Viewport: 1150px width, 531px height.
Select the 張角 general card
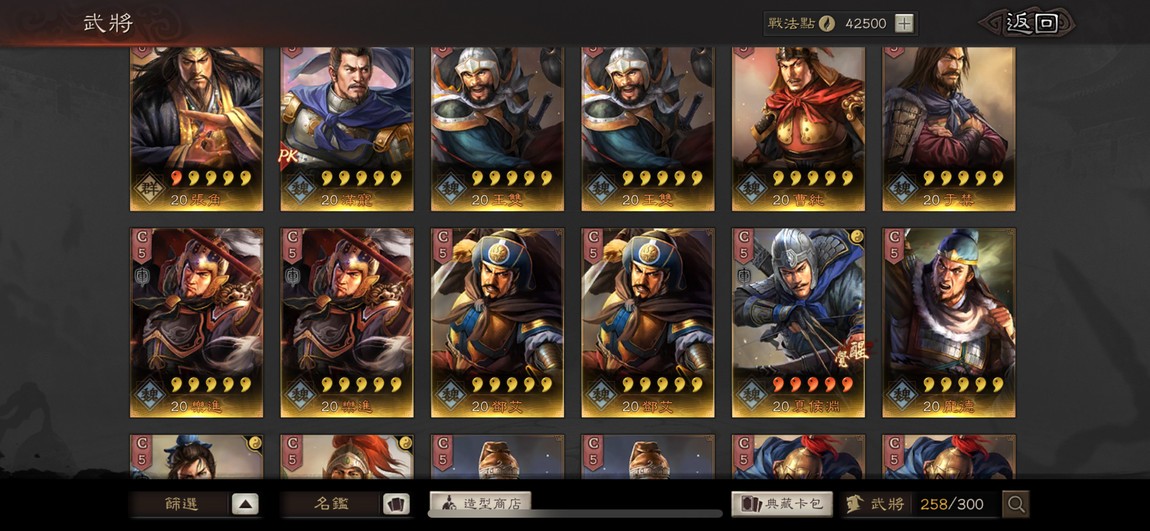coord(197,129)
